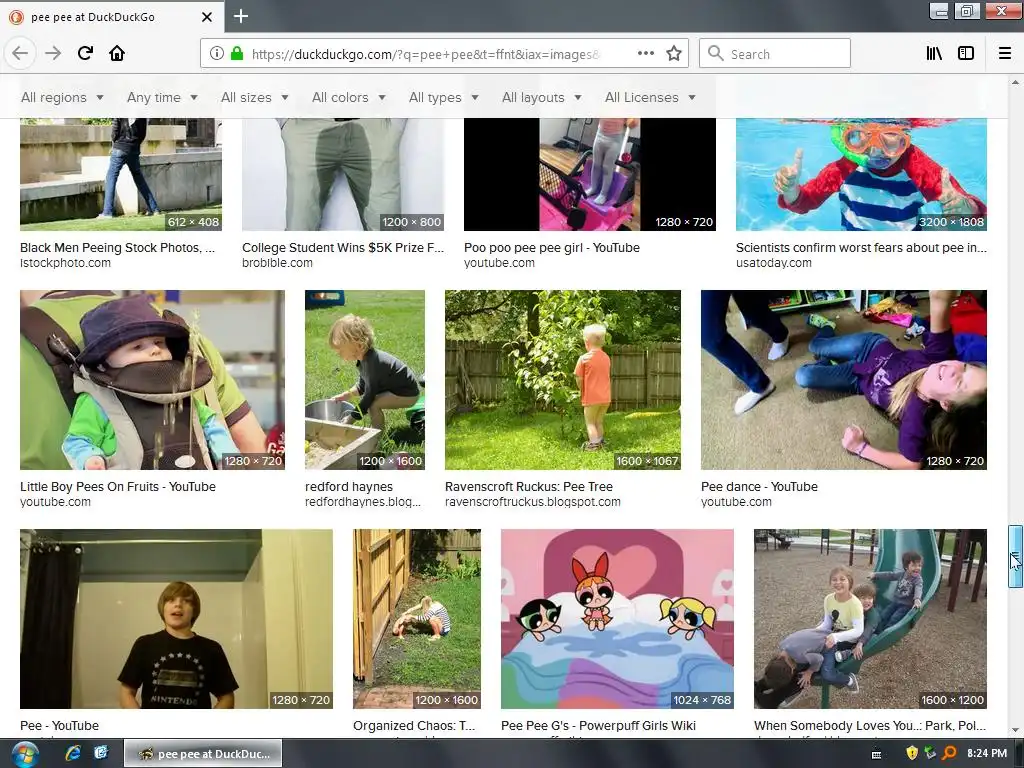
Task: Open Scientists confirm worst fears link
Action: pos(861,248)
